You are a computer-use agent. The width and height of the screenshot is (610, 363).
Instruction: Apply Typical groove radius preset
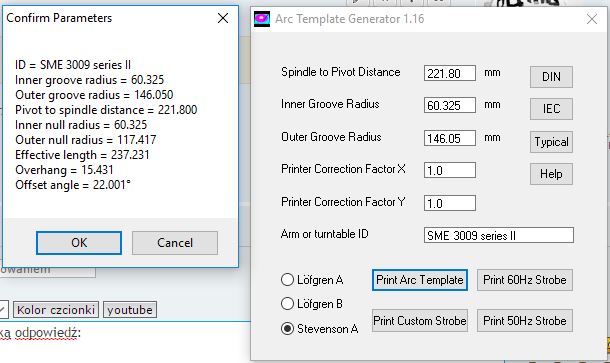point(551,142)
